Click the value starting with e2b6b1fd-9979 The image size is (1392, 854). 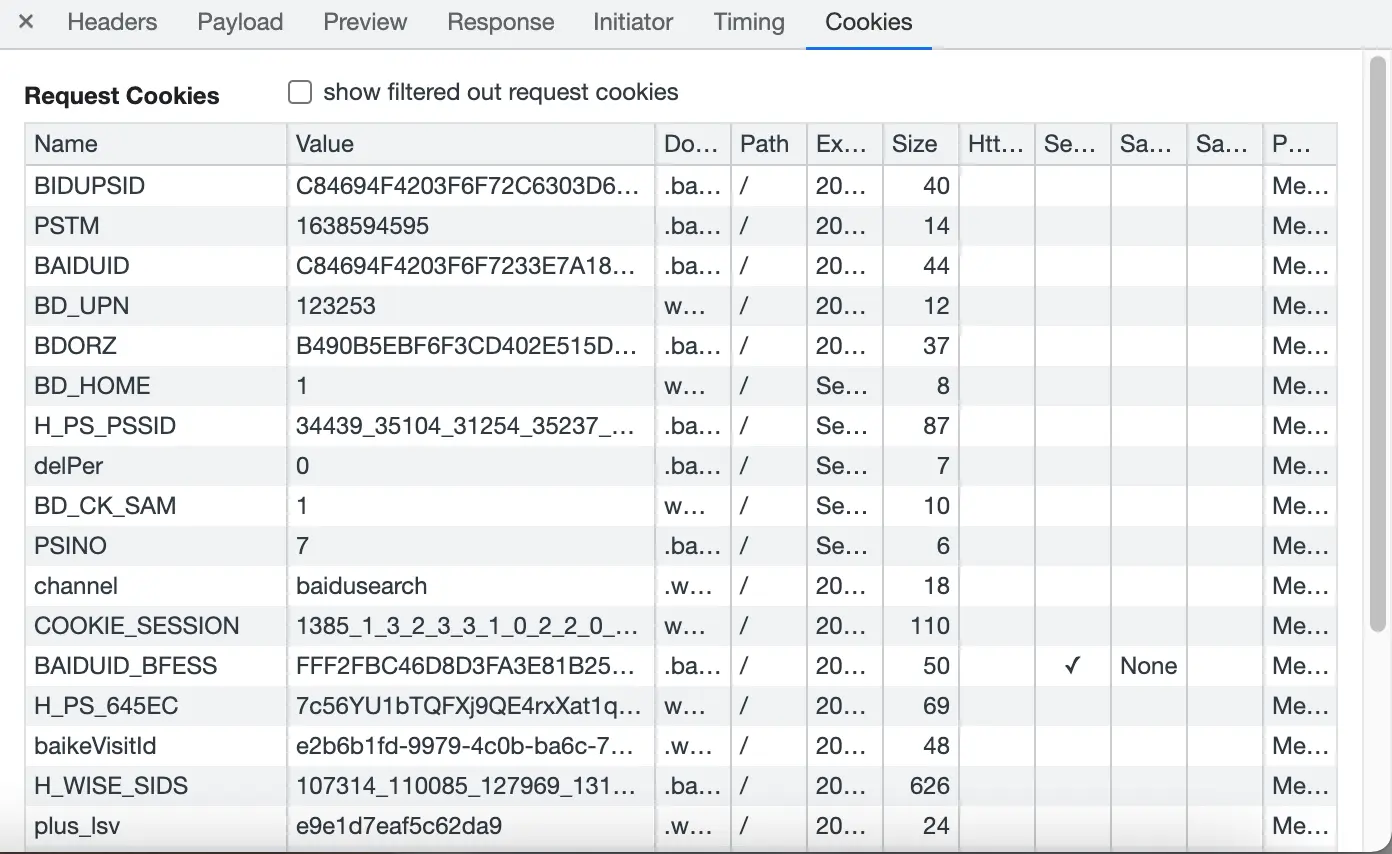pyautogui.click(x=465, y=746)
